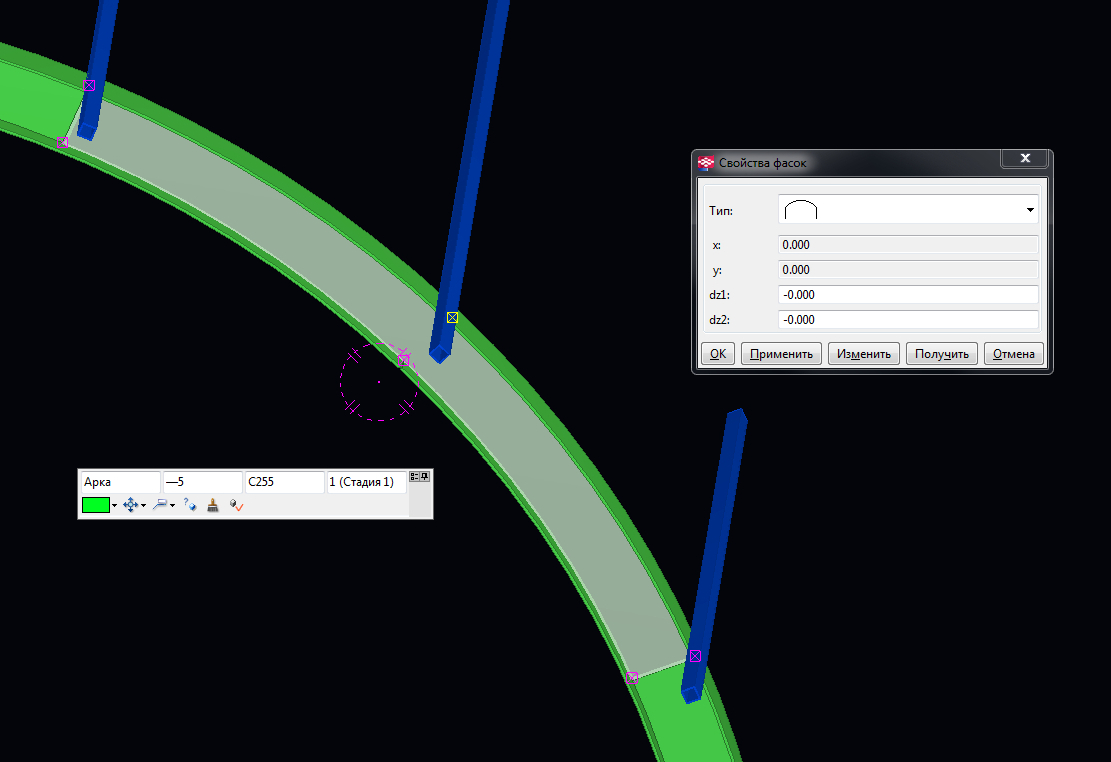Click the brush cleanup icon in mini toolbar
Viewport: 1111px width, 762px height.
pyautogui.click(x=213, y=506)
